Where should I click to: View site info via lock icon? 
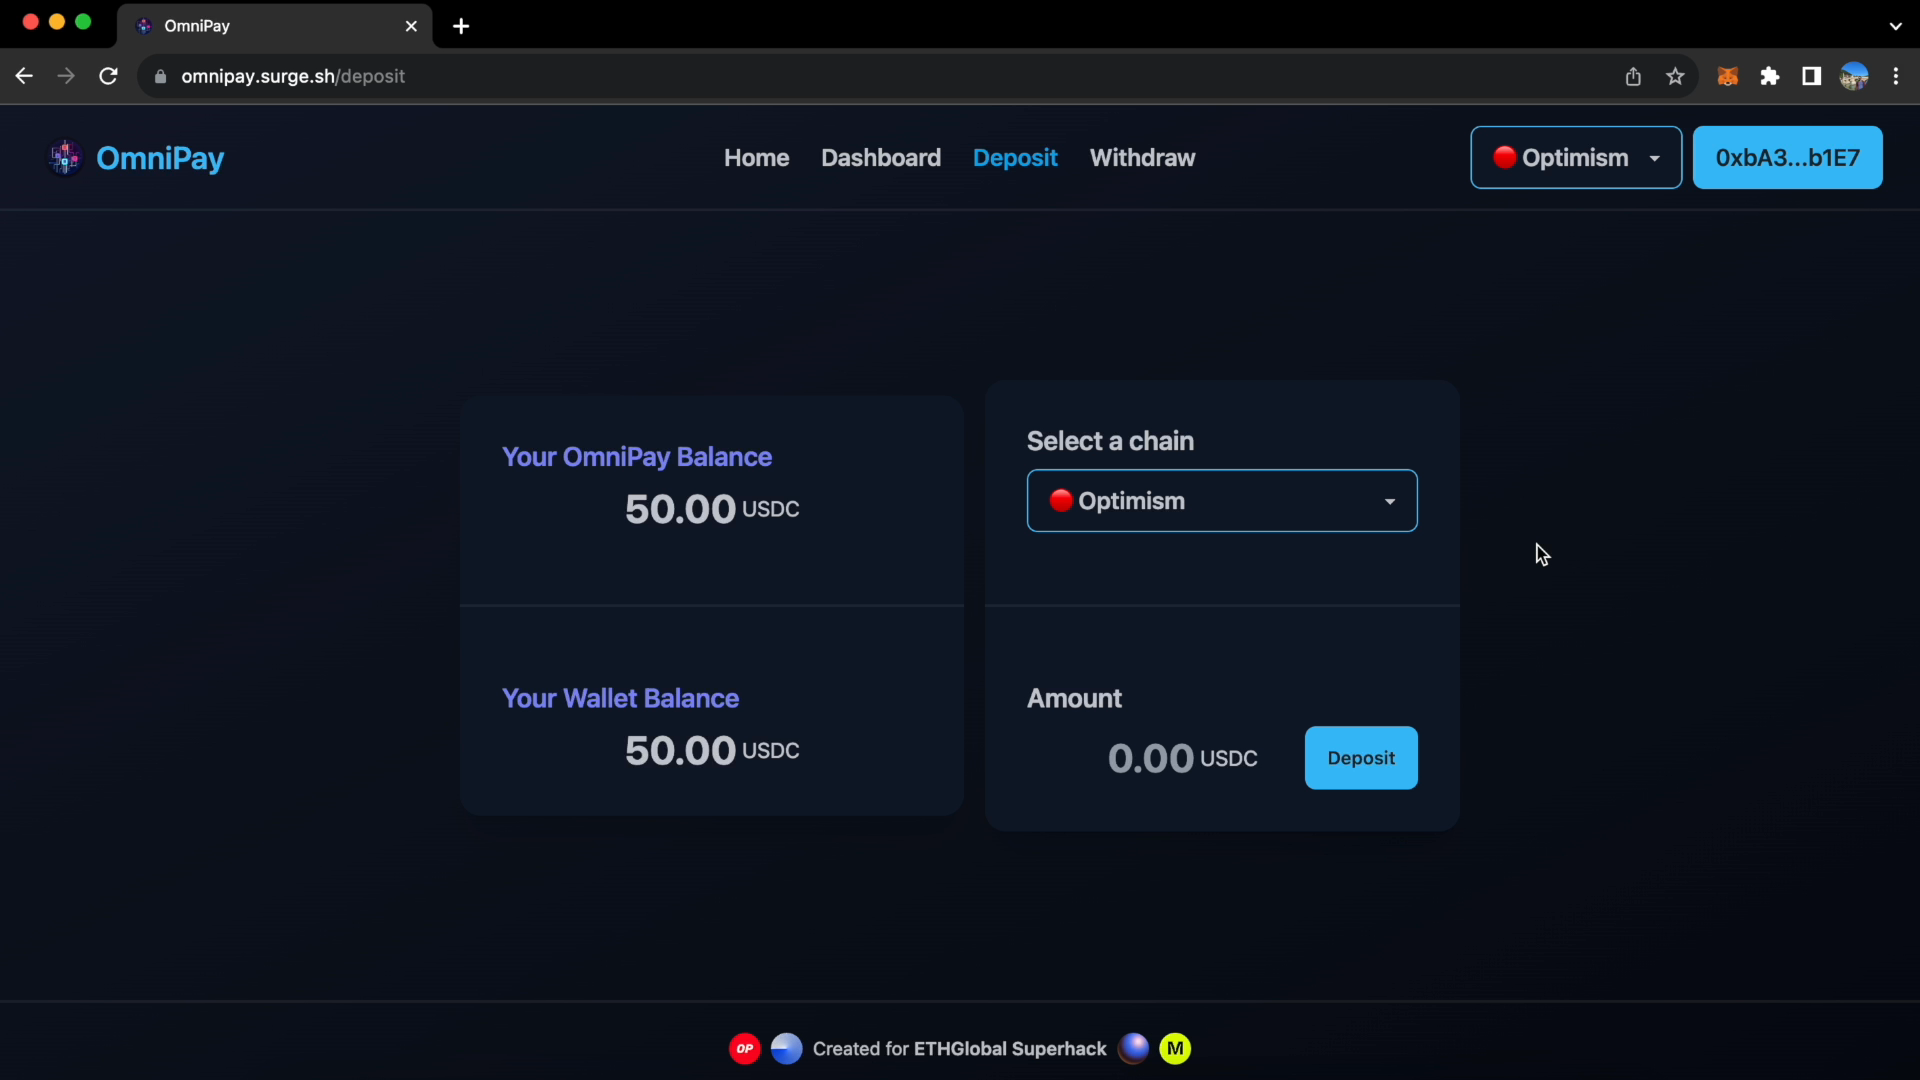coord(160,76)
